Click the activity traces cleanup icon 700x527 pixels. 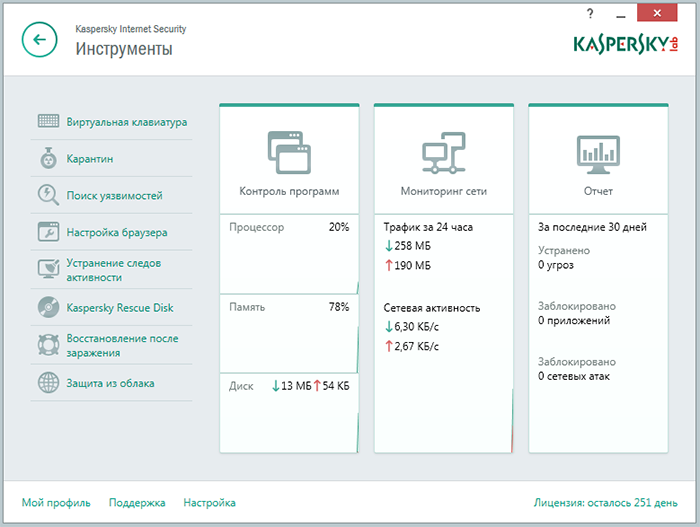coord(48,269)
